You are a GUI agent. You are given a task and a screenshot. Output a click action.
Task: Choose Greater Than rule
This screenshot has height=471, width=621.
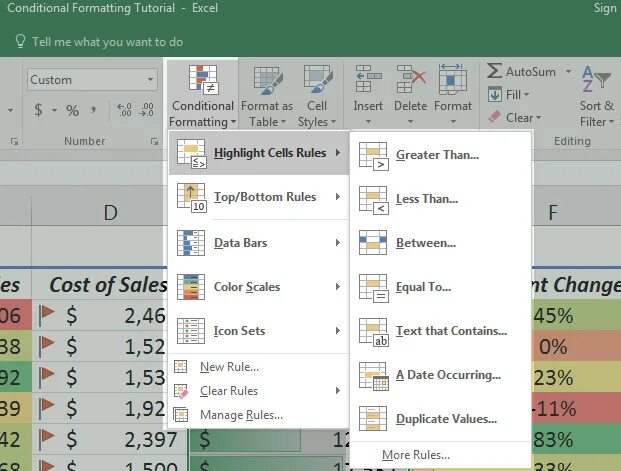tap(440, 155)
